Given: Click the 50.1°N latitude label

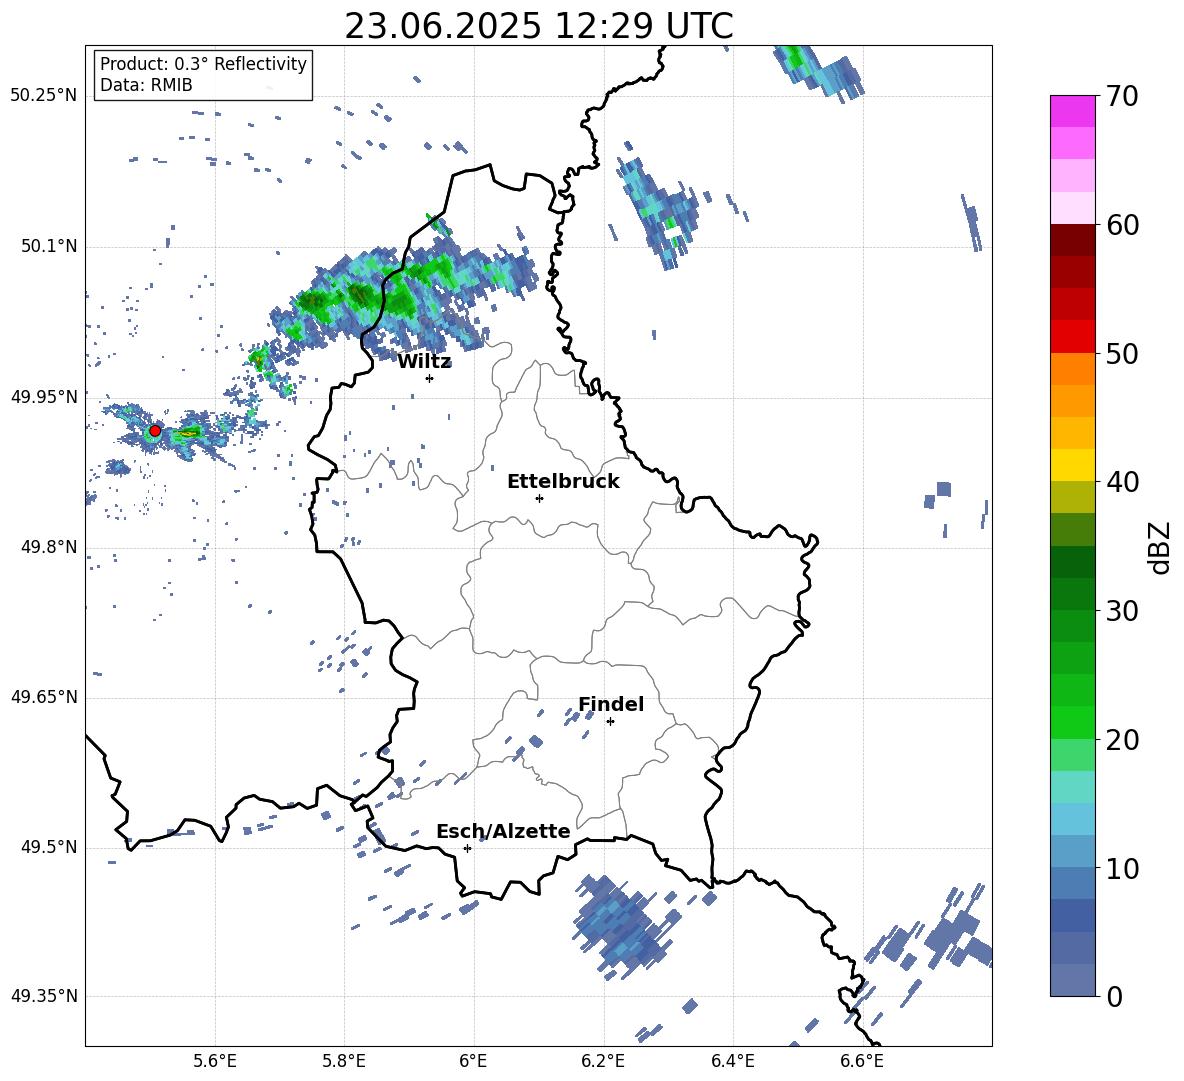Looking at the screenshot, I should 49,247.
